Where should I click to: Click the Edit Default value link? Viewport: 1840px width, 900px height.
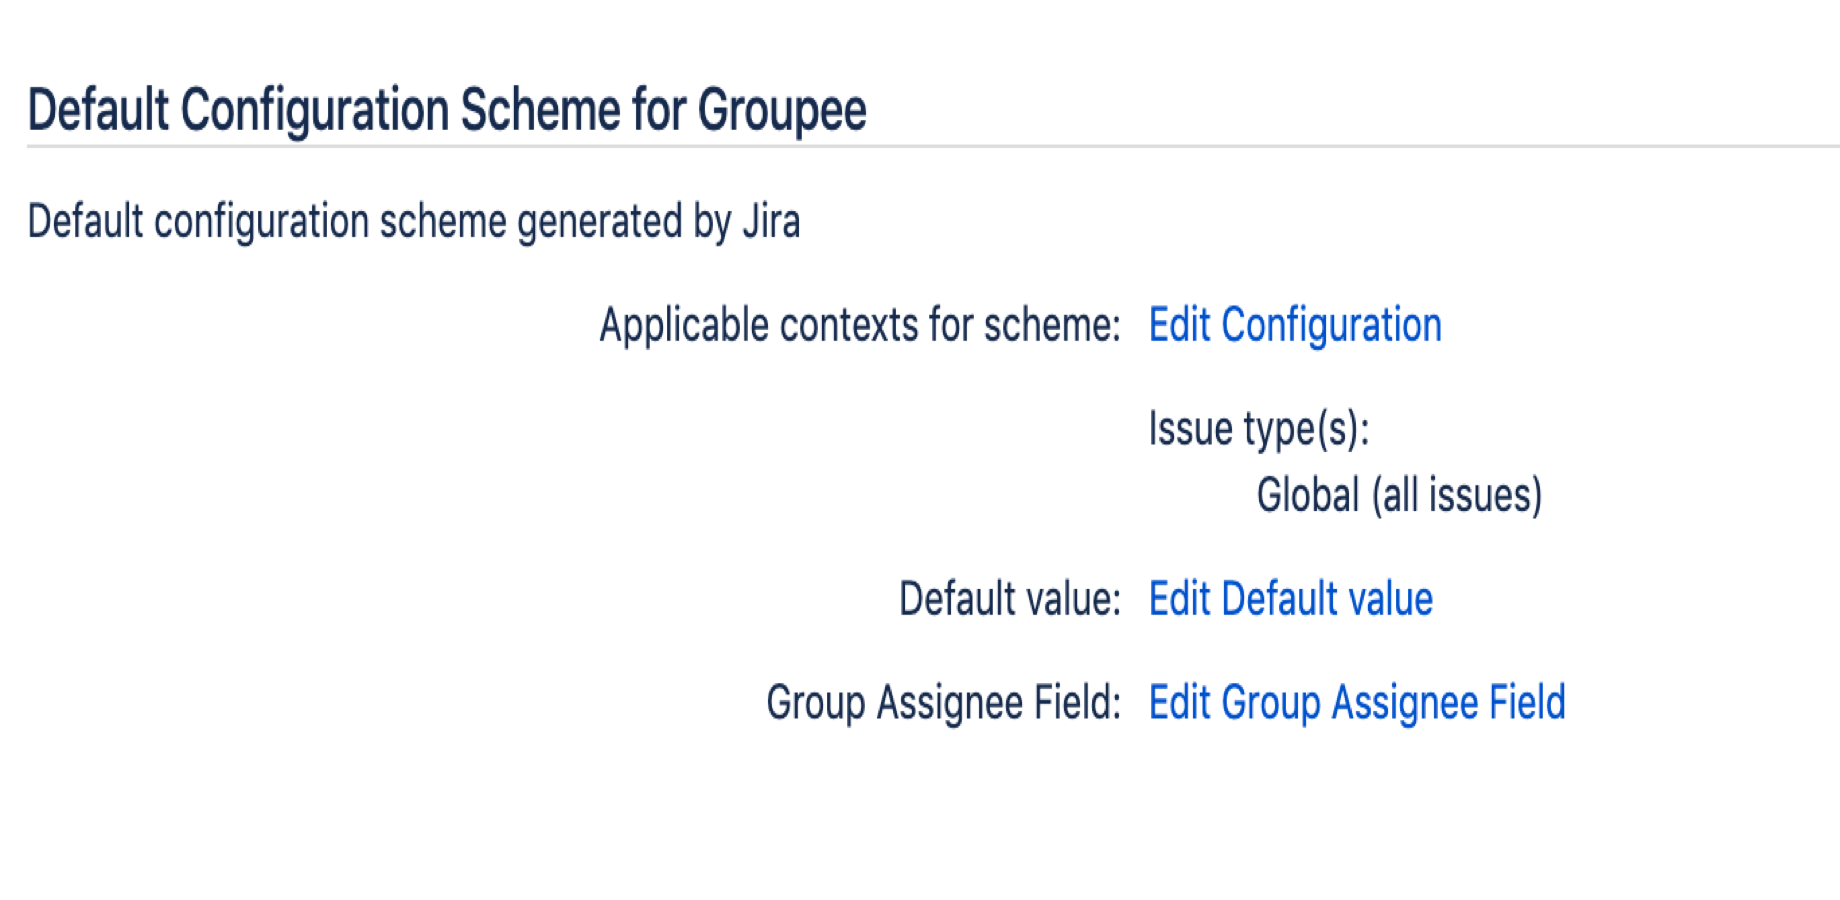pyautogui.click(x=1291, y=599)
